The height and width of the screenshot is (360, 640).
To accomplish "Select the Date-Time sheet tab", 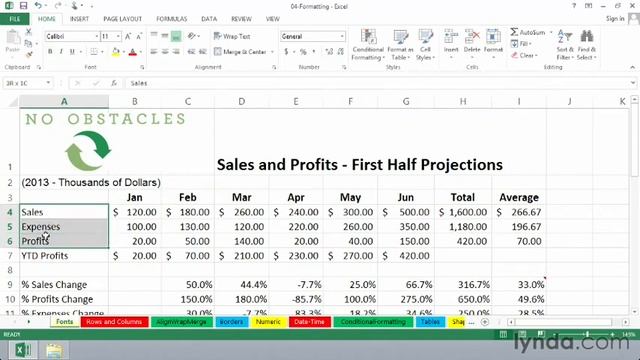I will [x=309, y=322].
